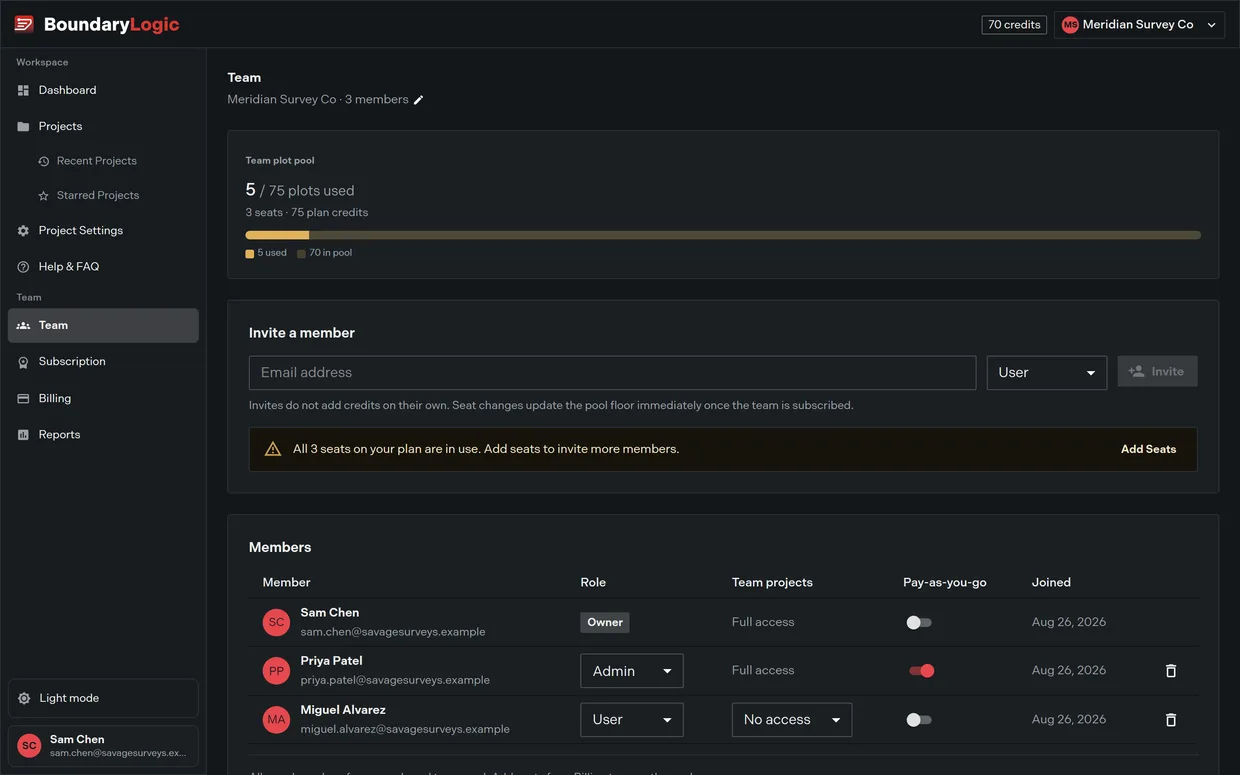Viewport: 1240px width, 775px height.
Task: Click Sam Chen's SC avatar in members table
Action: tap(276, 622)
